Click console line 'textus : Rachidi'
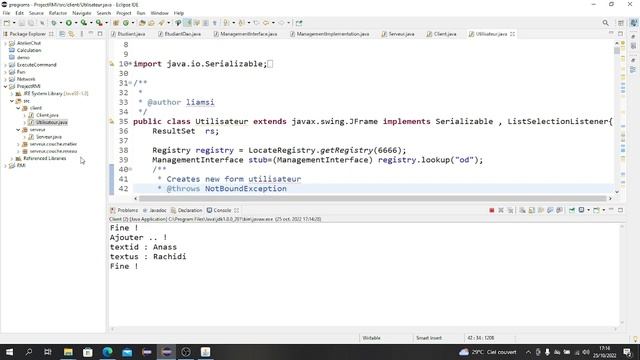Screen dimensions: 640x360 [x=148, y=257]
